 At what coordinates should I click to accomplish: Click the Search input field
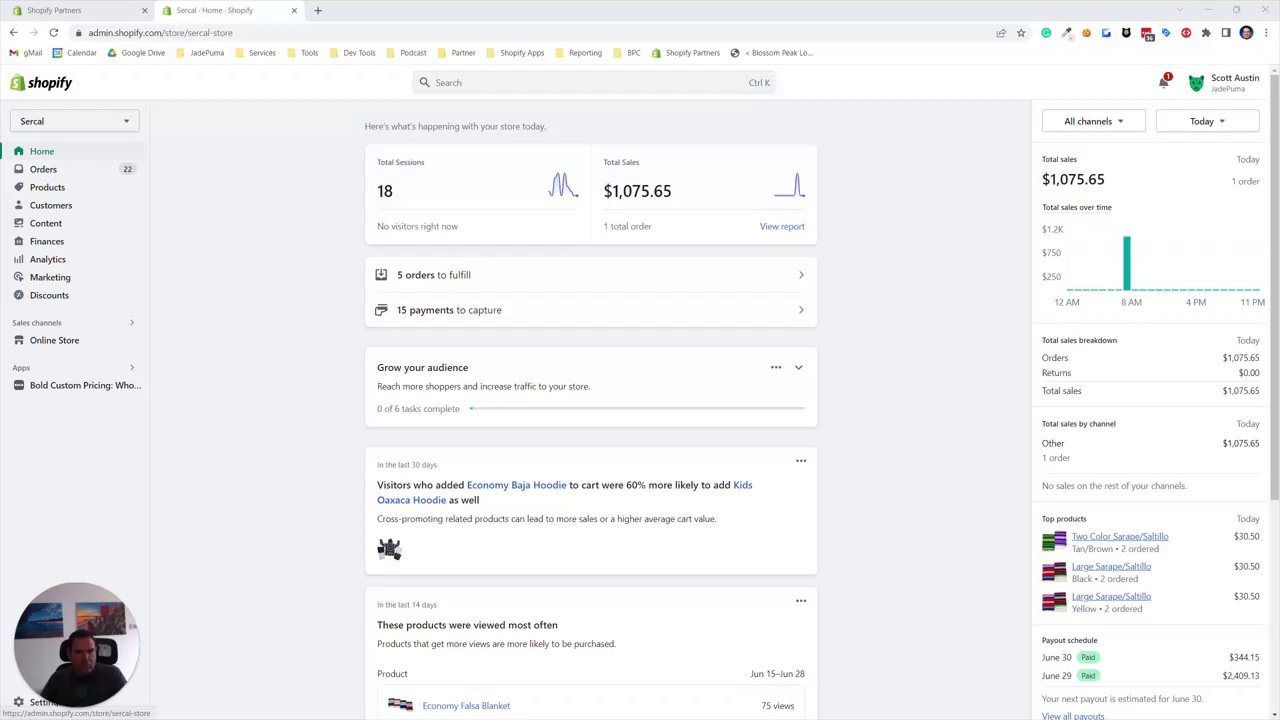[594, 82]
